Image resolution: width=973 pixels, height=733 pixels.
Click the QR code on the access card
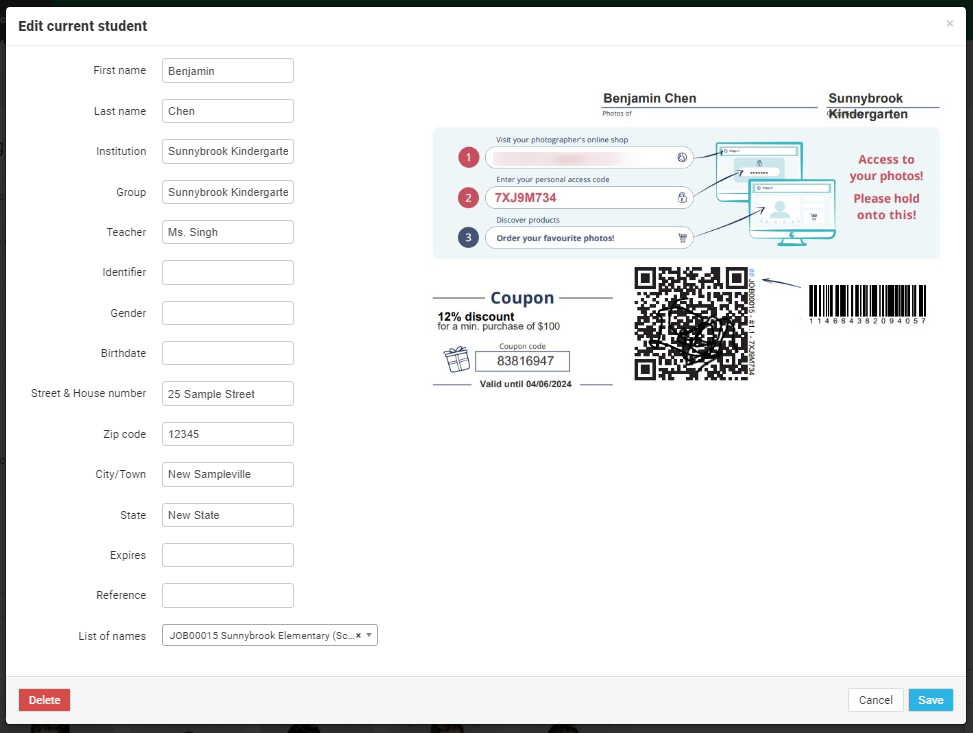click(x=691, y=323)
